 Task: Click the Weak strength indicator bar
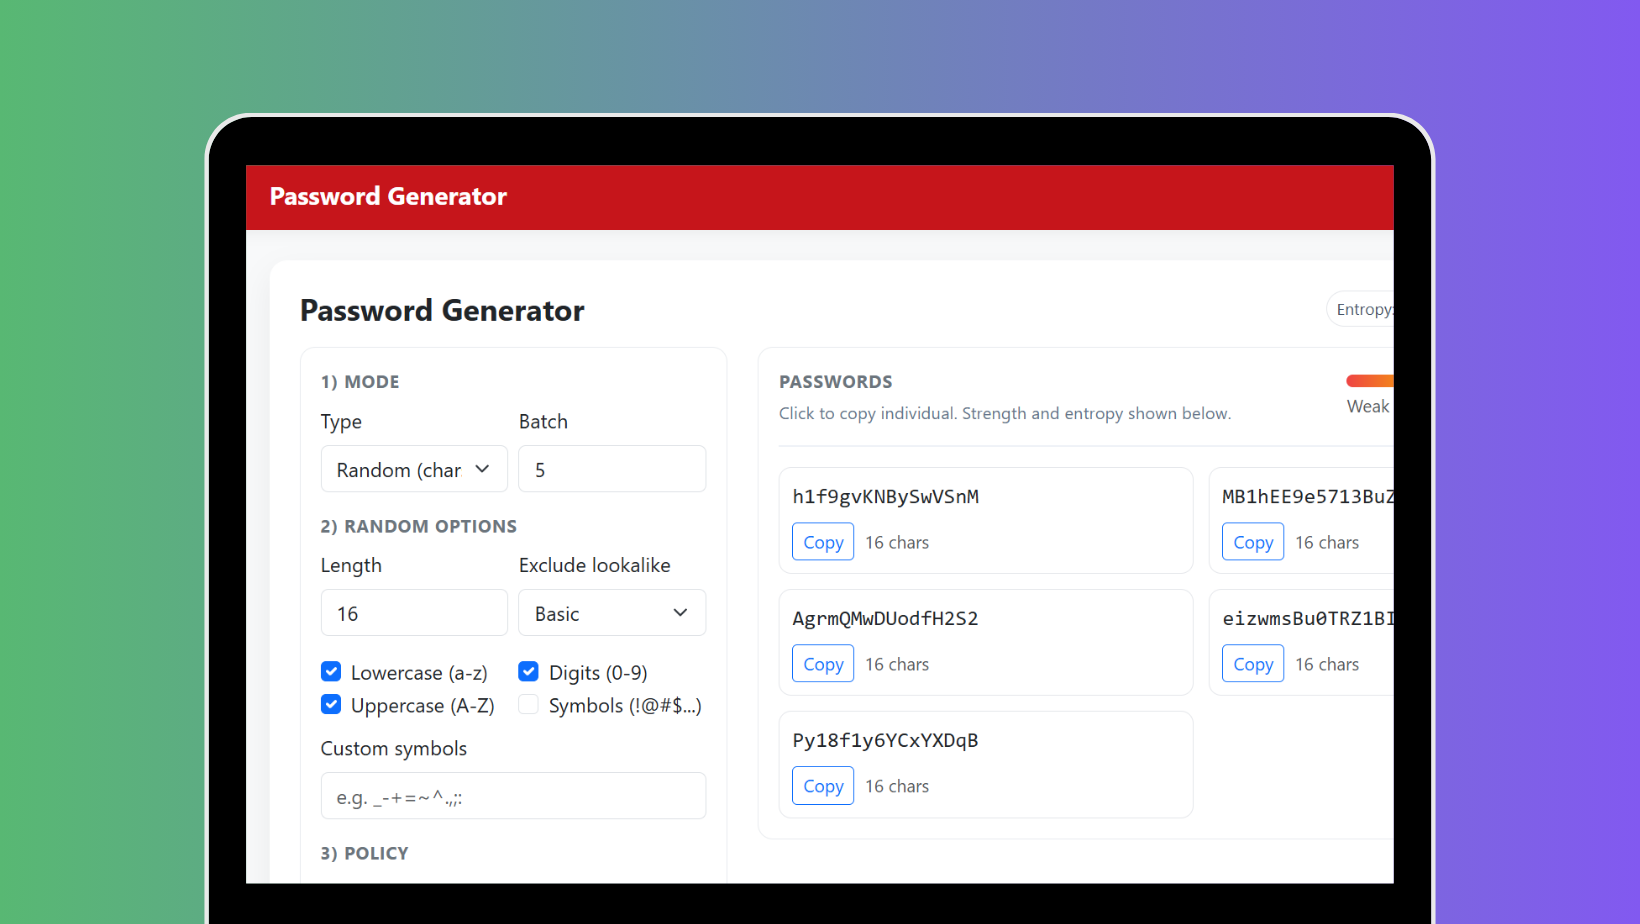[1371, 380]
